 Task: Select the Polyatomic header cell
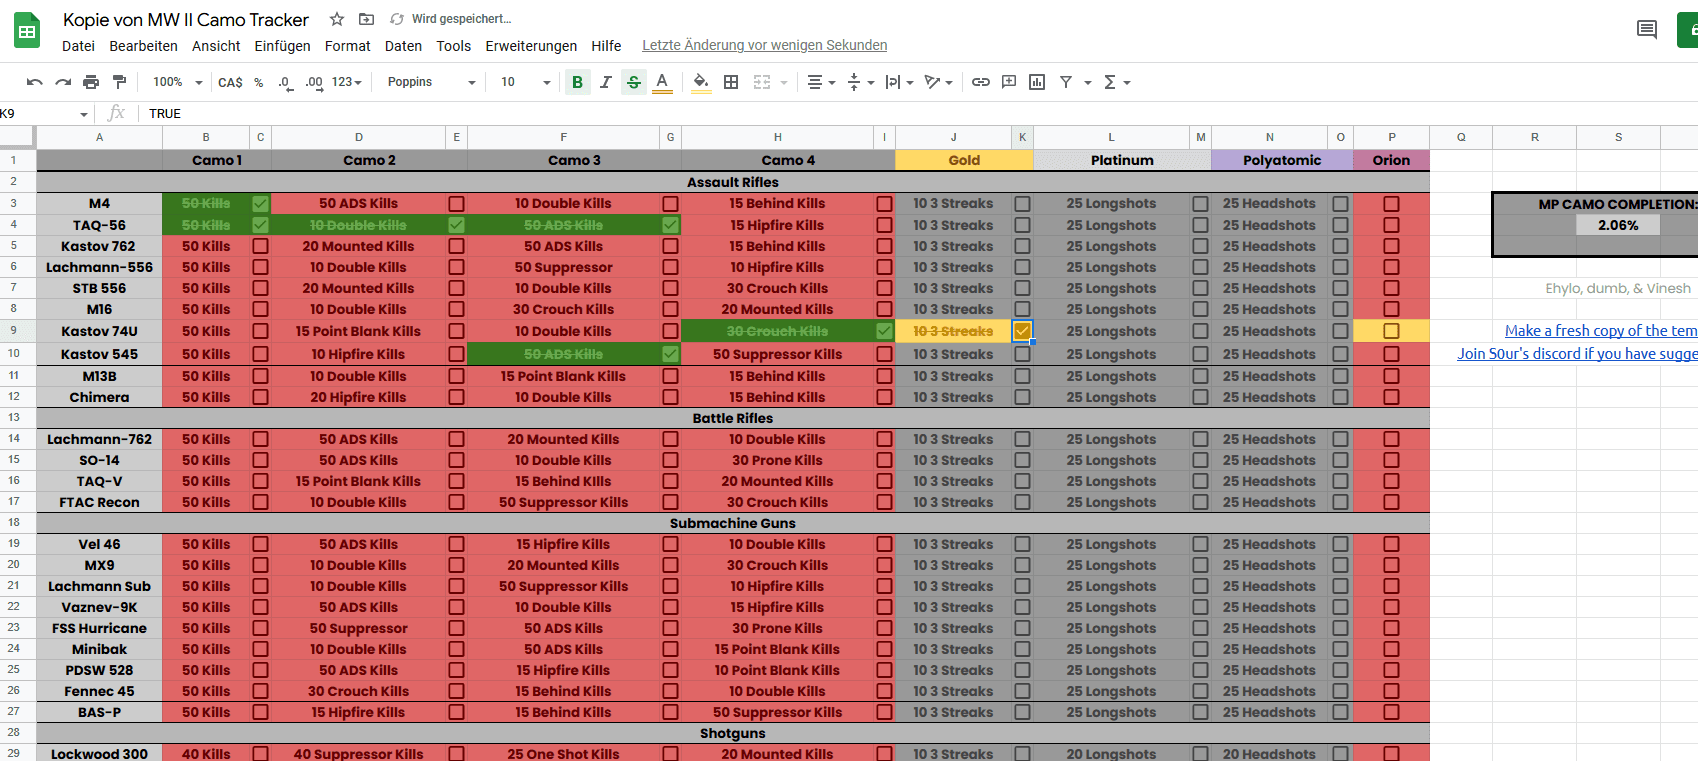(1281, 160)
